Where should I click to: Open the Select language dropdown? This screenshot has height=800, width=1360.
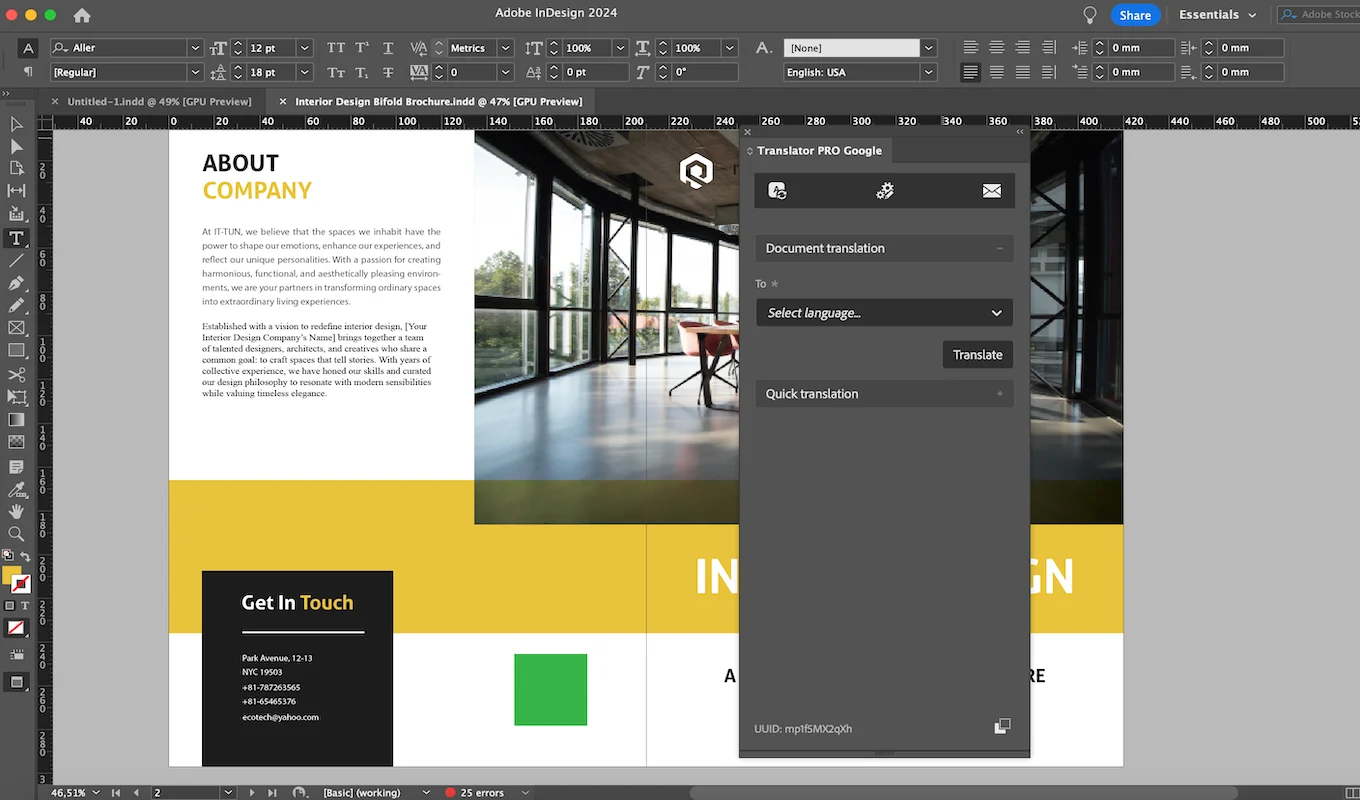tap(884, 313)
